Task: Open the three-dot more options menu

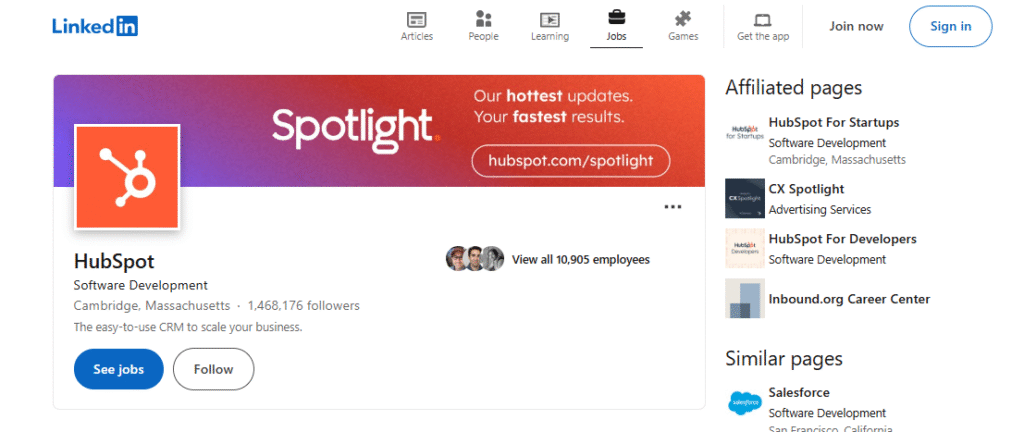Action: (x=673, y=207)
